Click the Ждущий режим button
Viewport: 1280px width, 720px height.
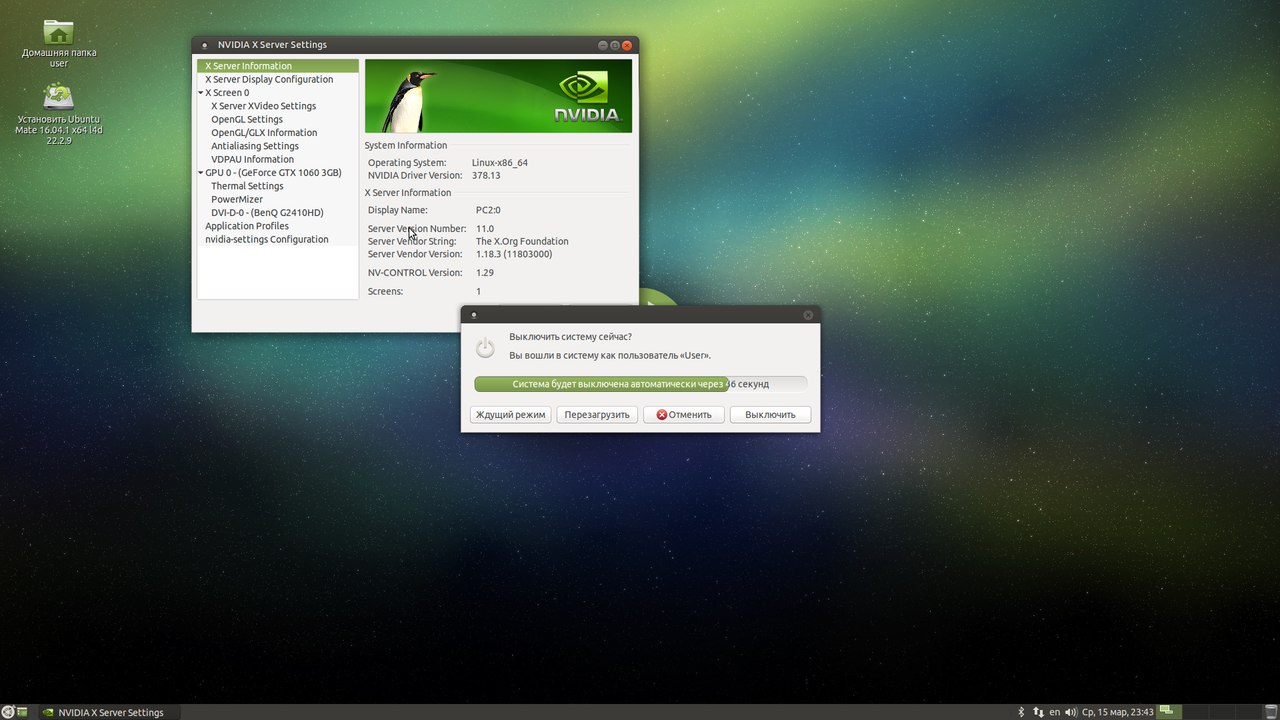click(510, 414)
